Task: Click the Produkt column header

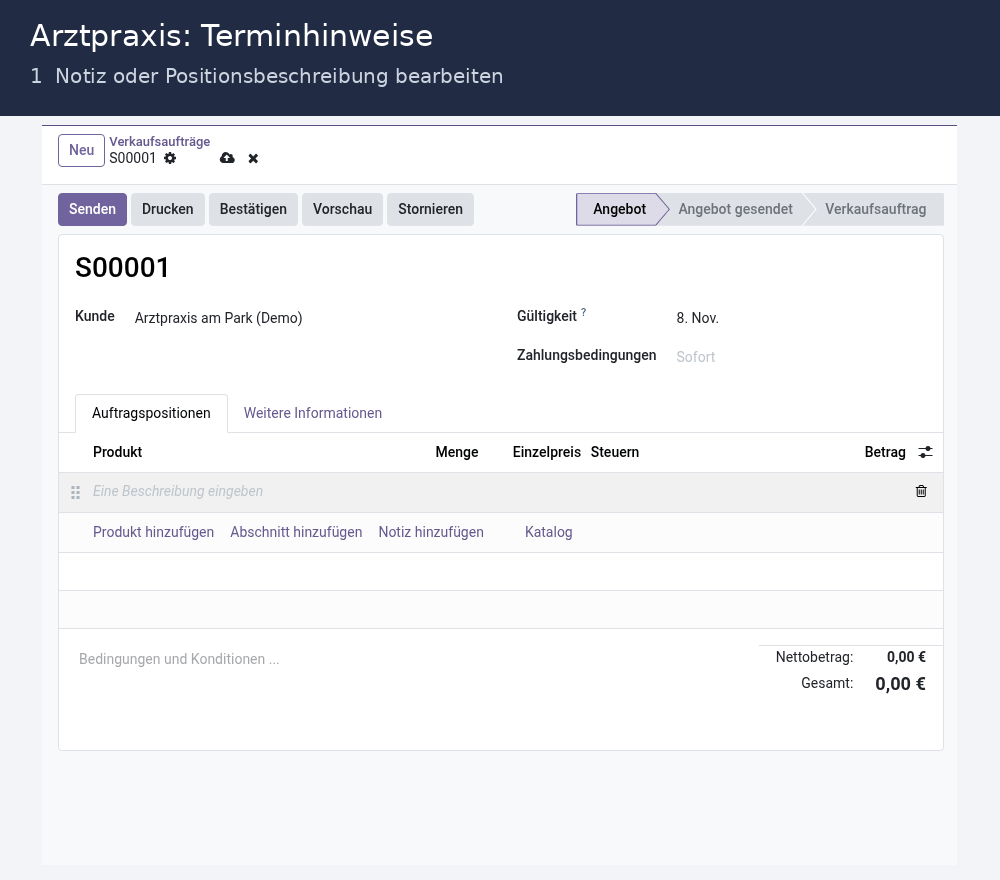Action: pyautogui.click(x=117, y=452)
